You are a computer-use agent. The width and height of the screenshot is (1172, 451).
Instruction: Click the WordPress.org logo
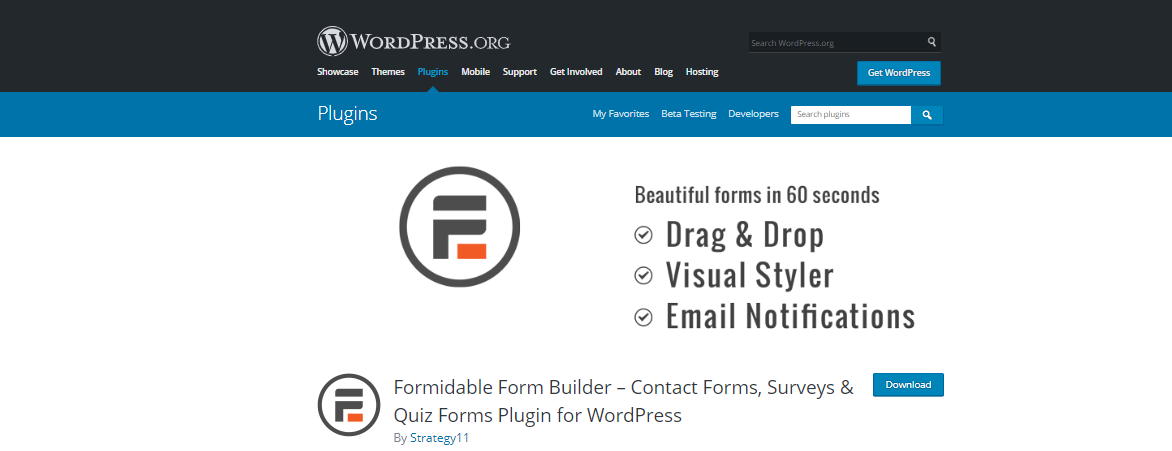[413, 41]
